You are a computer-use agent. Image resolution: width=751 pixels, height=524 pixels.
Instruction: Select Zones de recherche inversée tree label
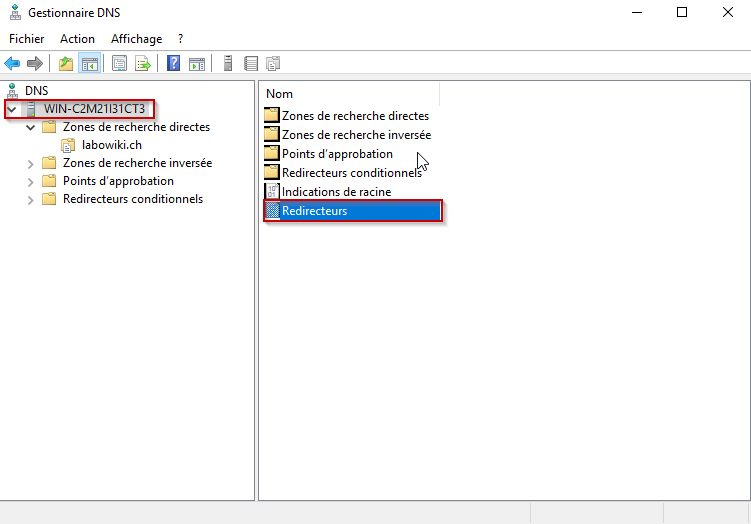coord(137,163)
